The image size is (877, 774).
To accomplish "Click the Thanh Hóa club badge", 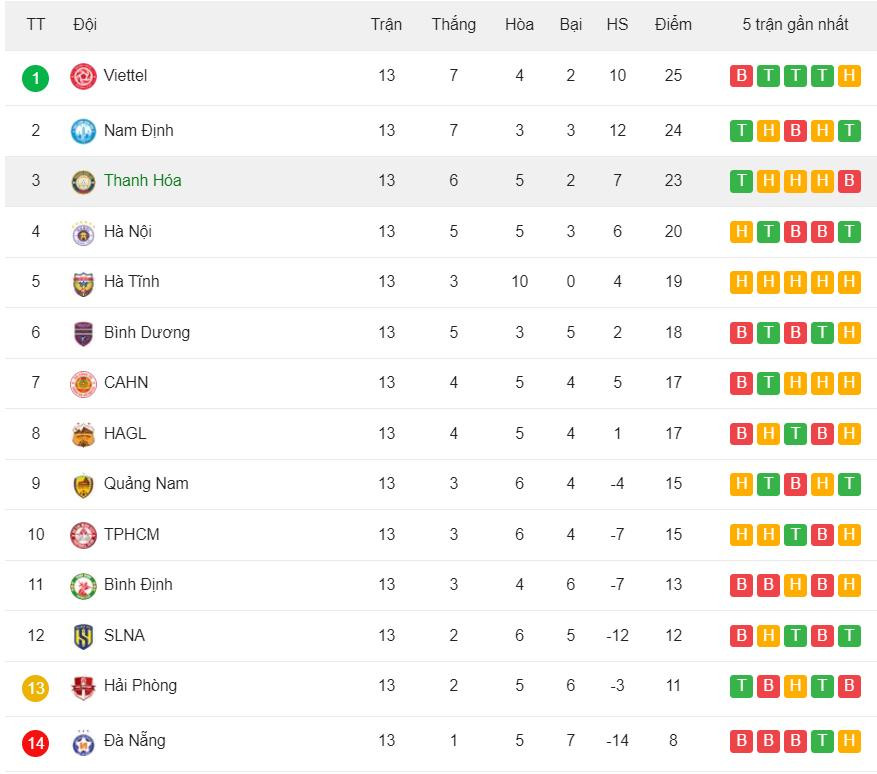I will coord(83,181).
